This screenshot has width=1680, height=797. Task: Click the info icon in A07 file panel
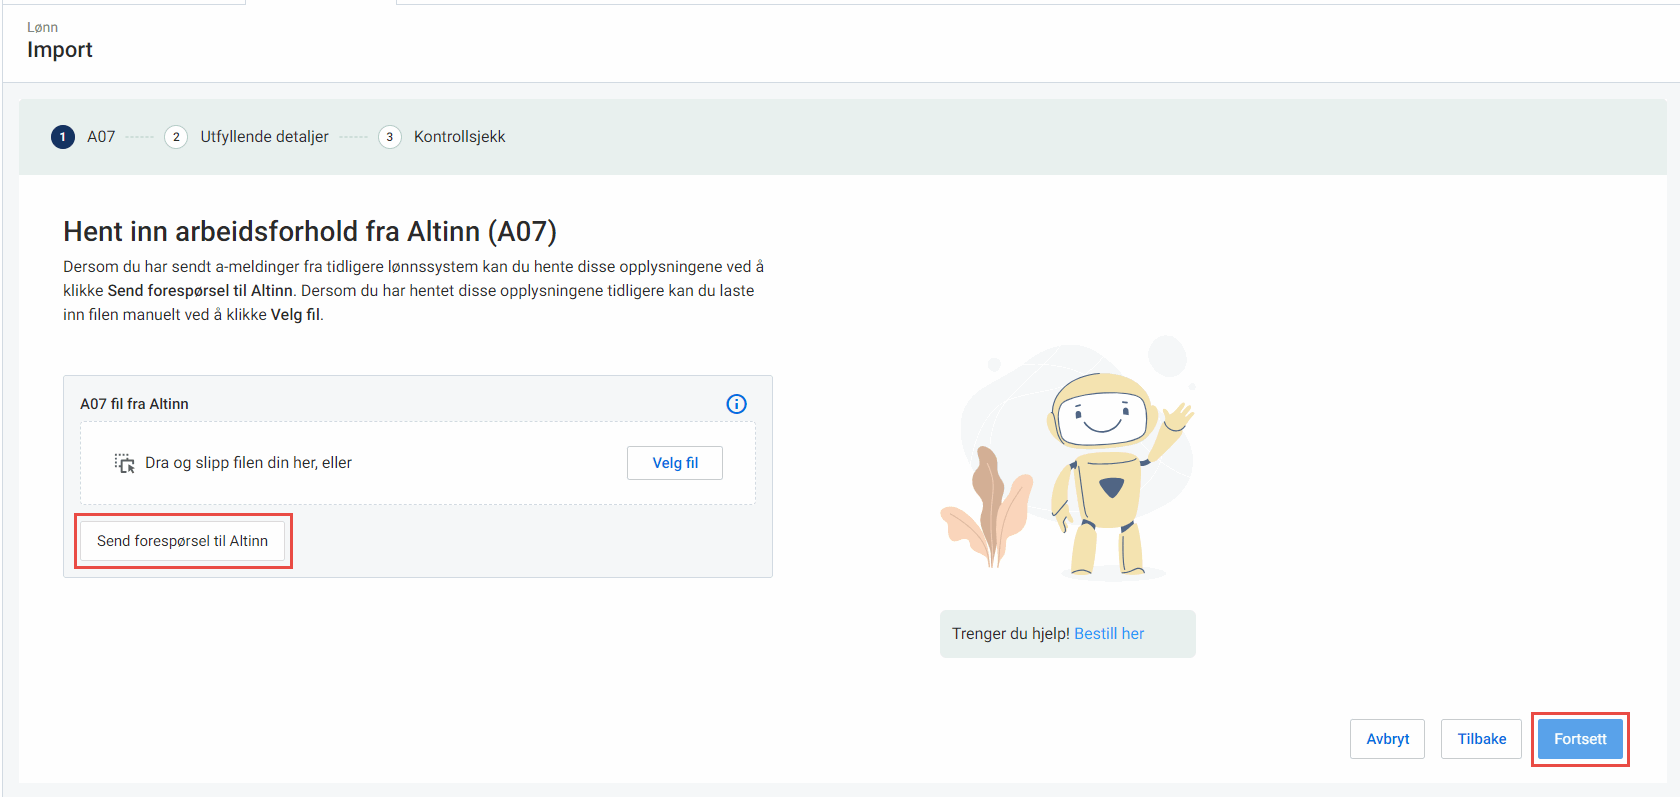pyautogui.click(x=736, y=404)
